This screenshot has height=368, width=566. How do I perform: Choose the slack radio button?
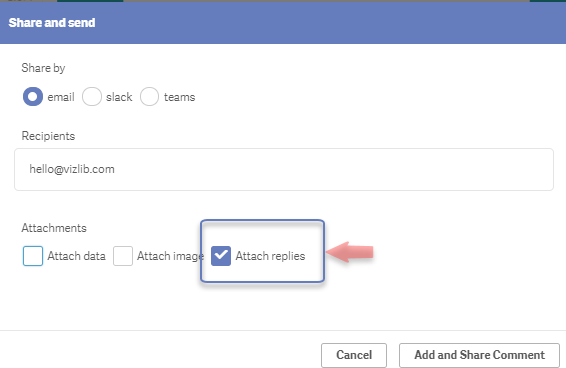coord(92,97)
